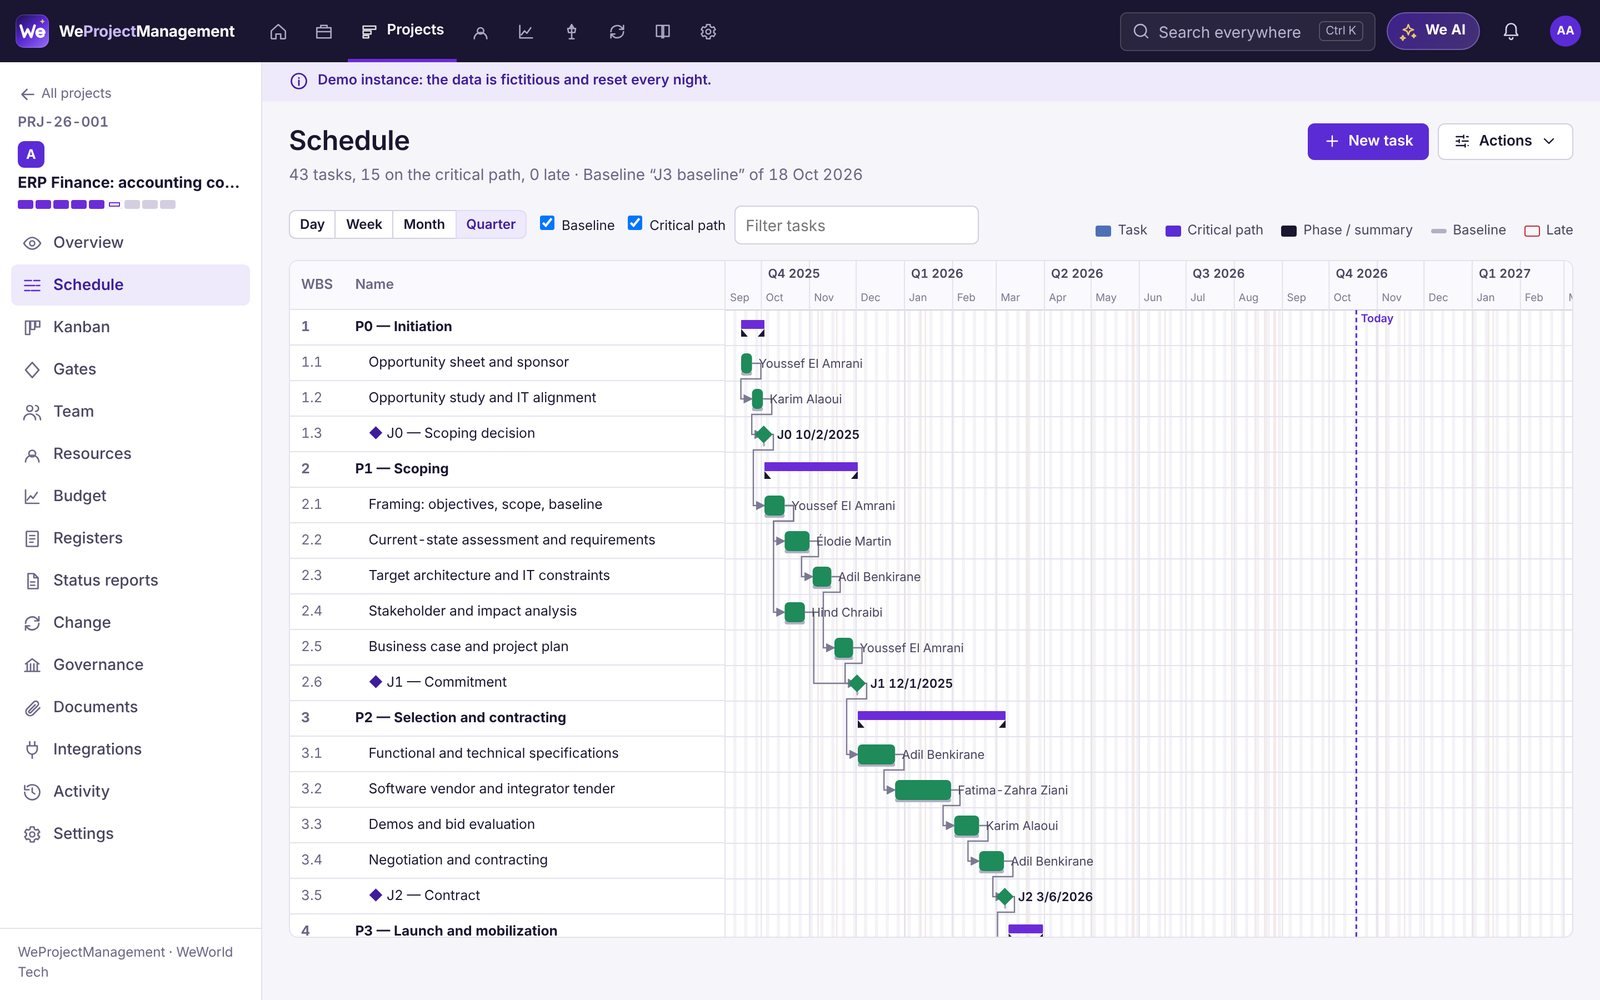1600x1000 pixels.
Task: Open Governance in sidebar
Action: (130, 665)
